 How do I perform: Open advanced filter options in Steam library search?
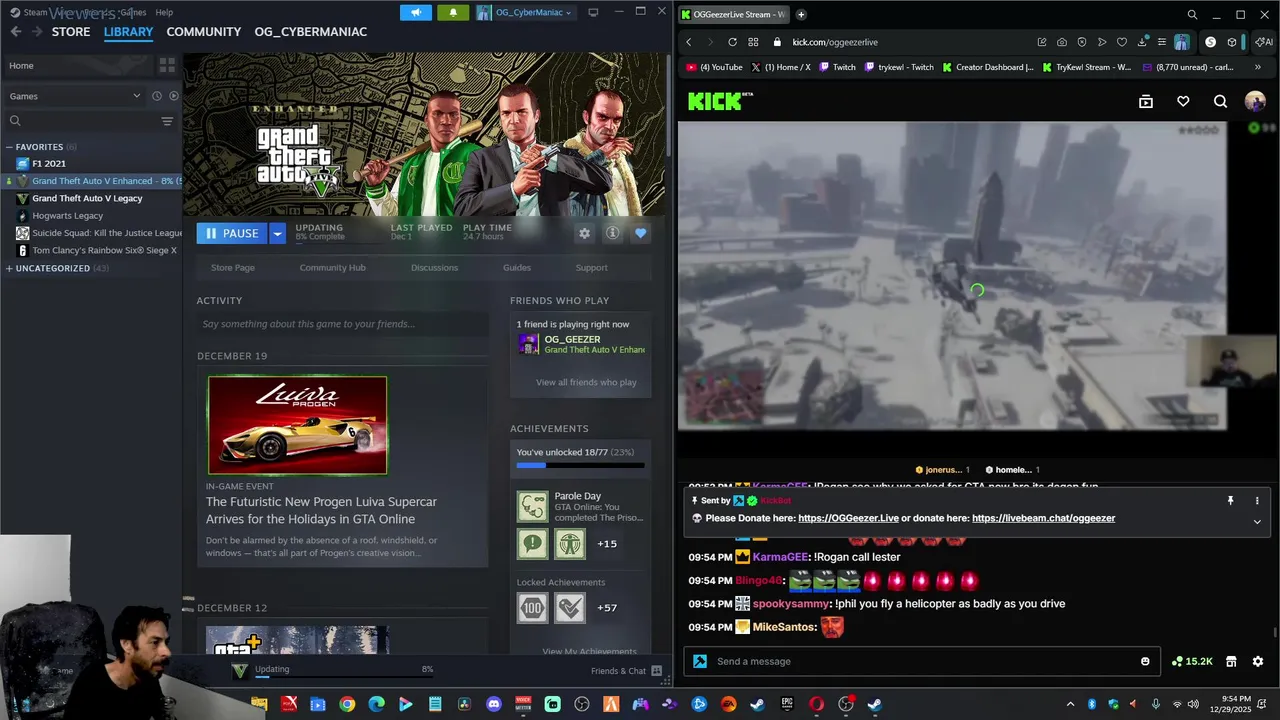tap(167, 121)
